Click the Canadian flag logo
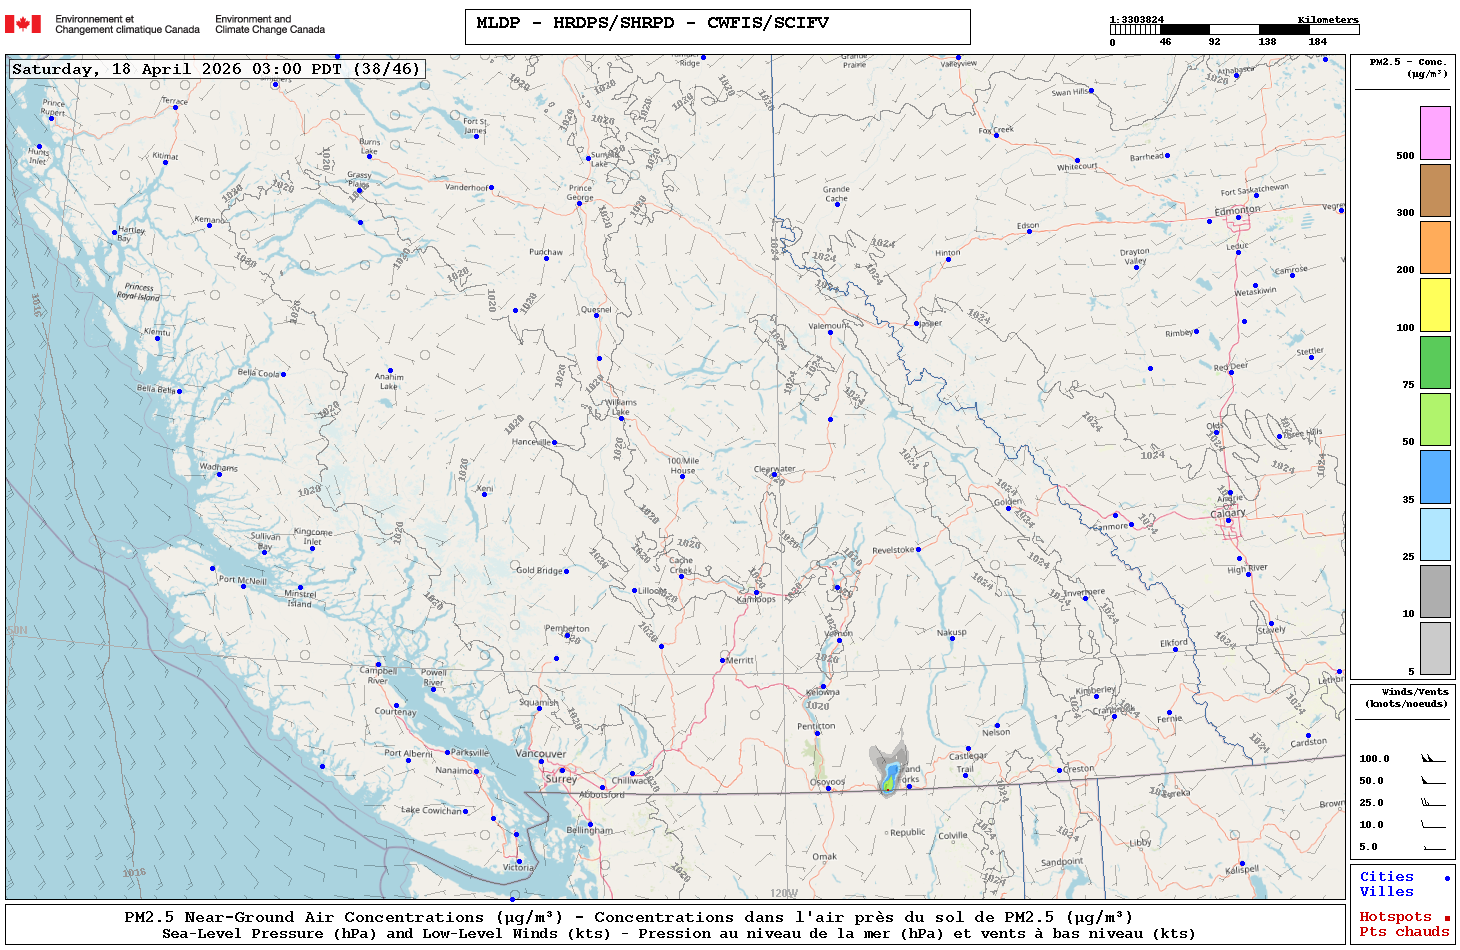Screen dimensions: 1460x950 [23, 24]
